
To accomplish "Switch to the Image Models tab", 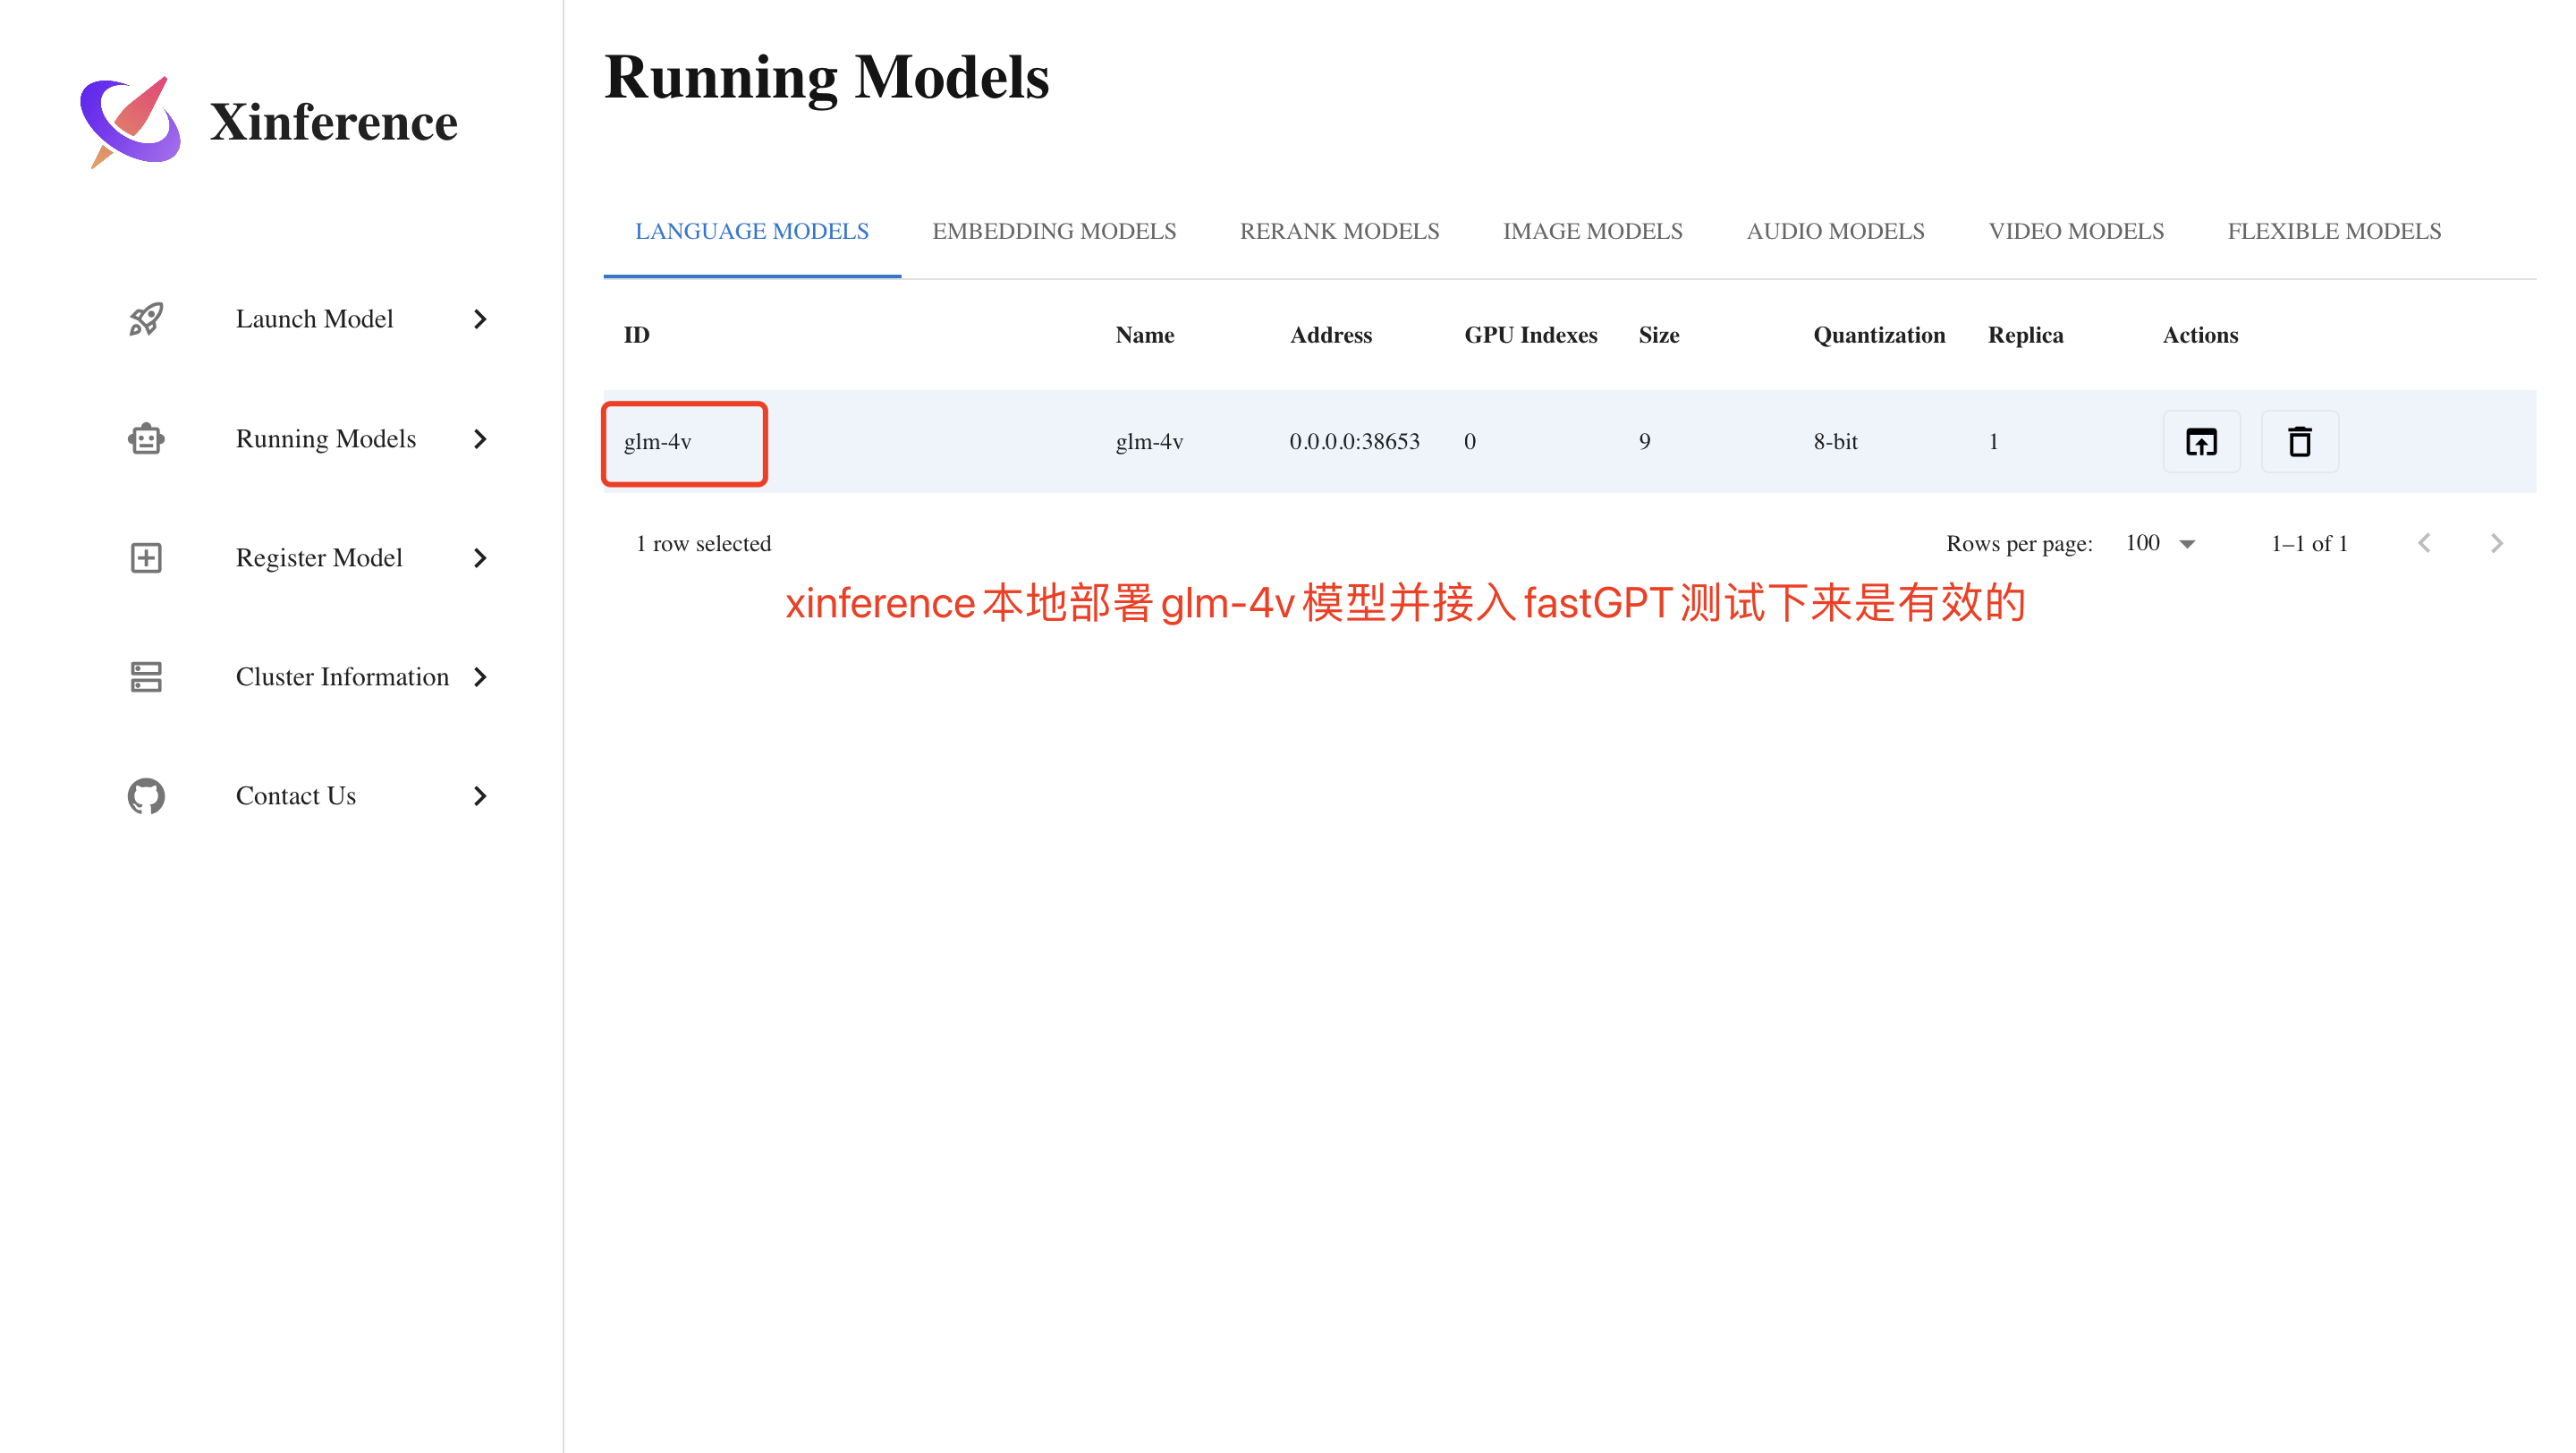I will coord(1592,231).
